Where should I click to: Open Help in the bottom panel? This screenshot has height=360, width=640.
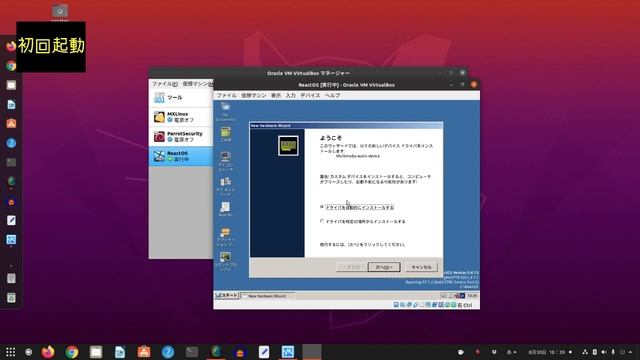(168, 352)
